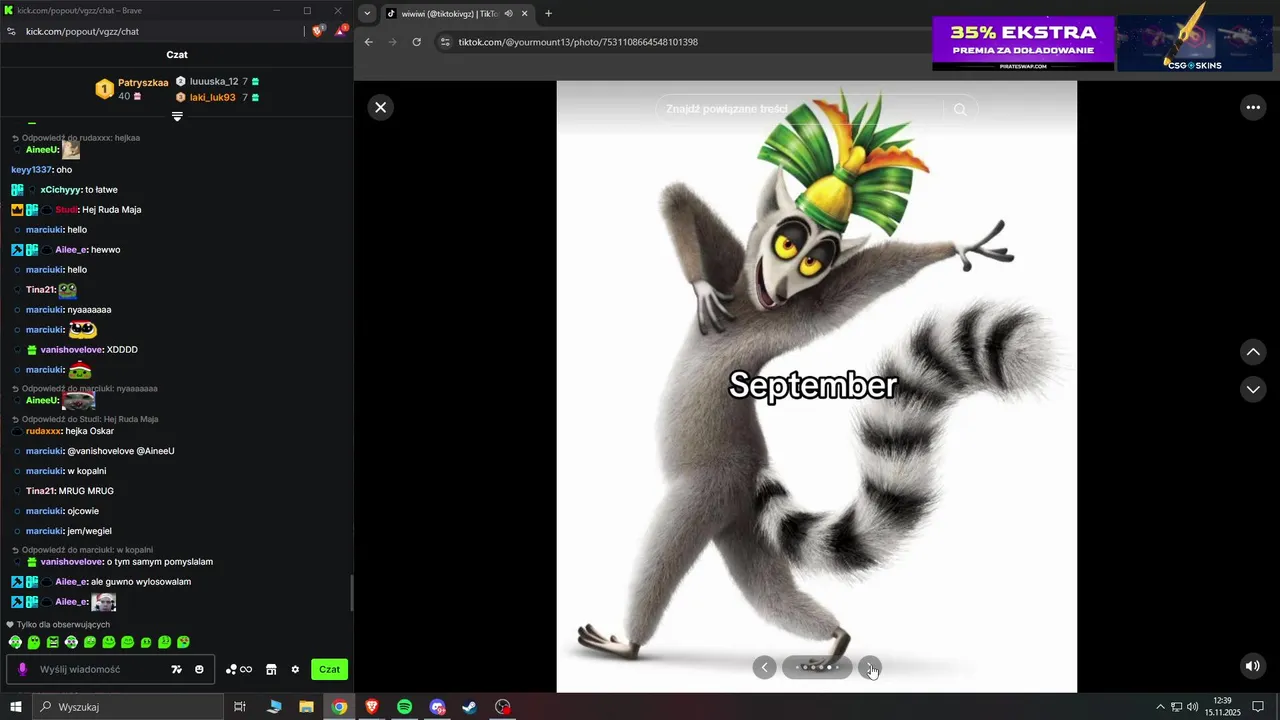This screenshot has height=720, width=1280.
Task: Open the three-dots more options on TikTok
Action: click(1253, 107)
